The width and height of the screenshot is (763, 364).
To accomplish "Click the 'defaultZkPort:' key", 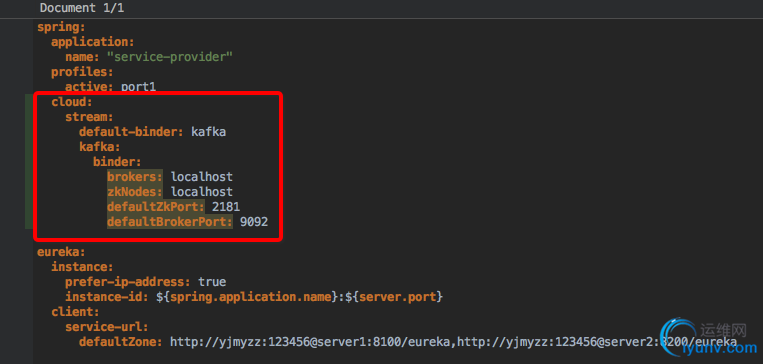I will coord(156,207).
